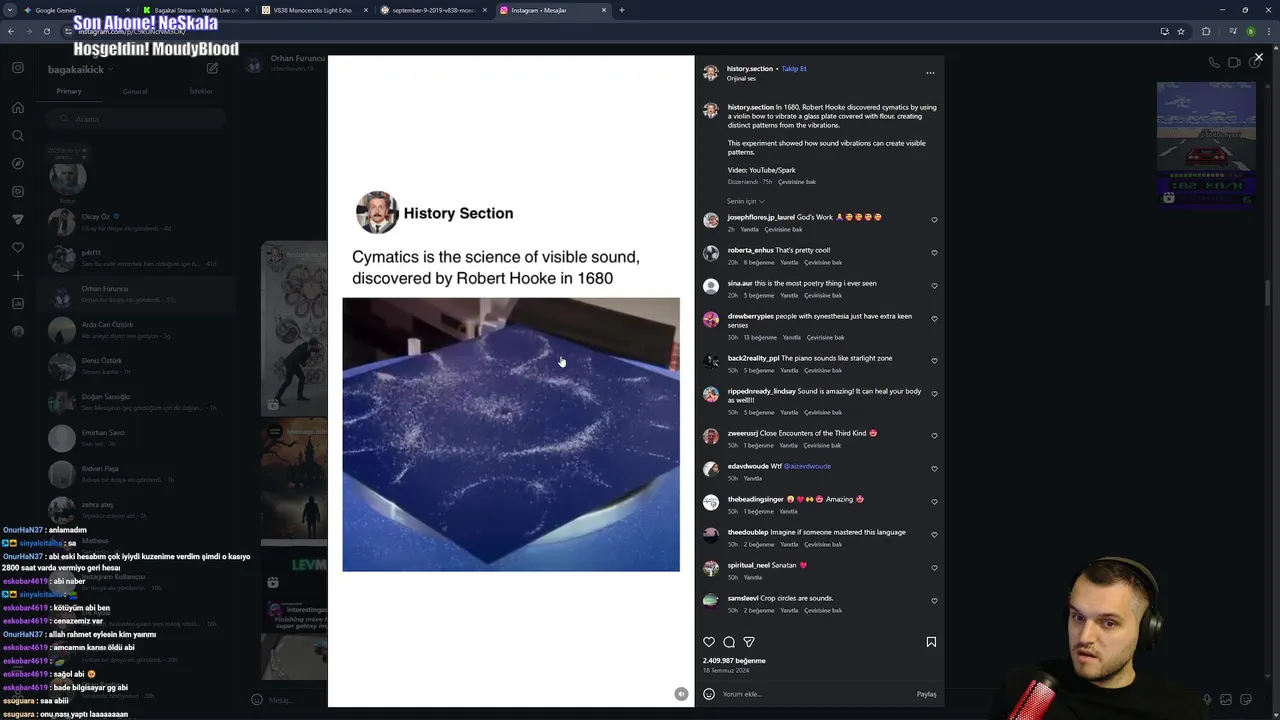The width and height of the screenshot is (1280, 720).
Task: Select the Primary messages tab
Action: point(69,91)
